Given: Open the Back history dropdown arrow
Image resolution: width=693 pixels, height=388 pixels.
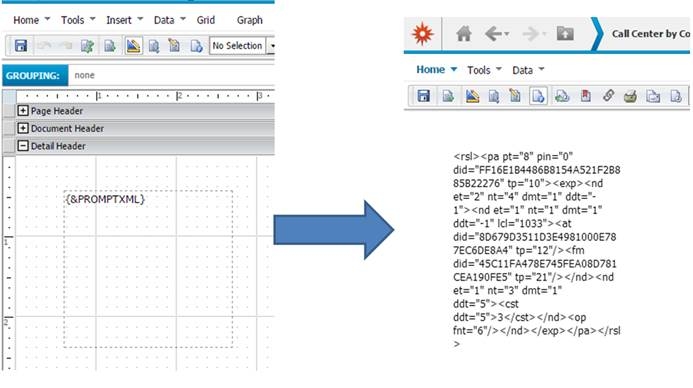Looking at the screenshot, I should (506, 34).
